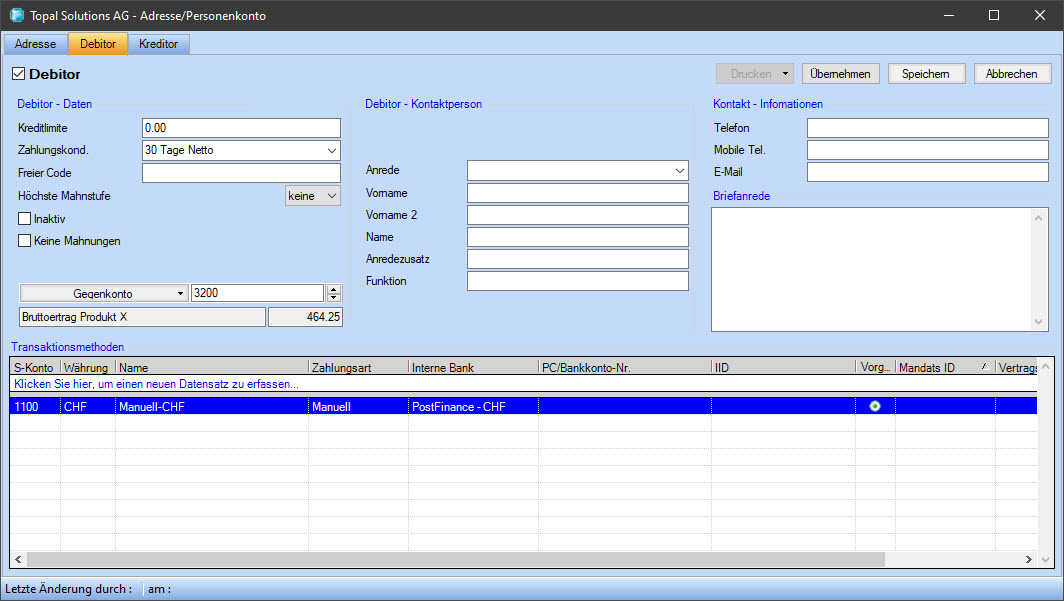This screenshot has width=1064, height=601.
Task: Click the Topal application icon in title bar
Action: click(16, 16)
